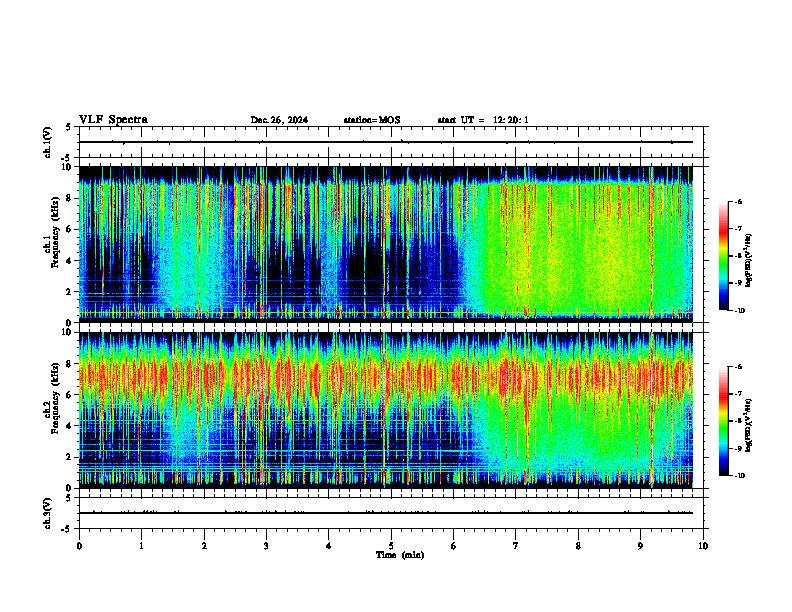Click the time axis tick label '3'

point(266,546)
